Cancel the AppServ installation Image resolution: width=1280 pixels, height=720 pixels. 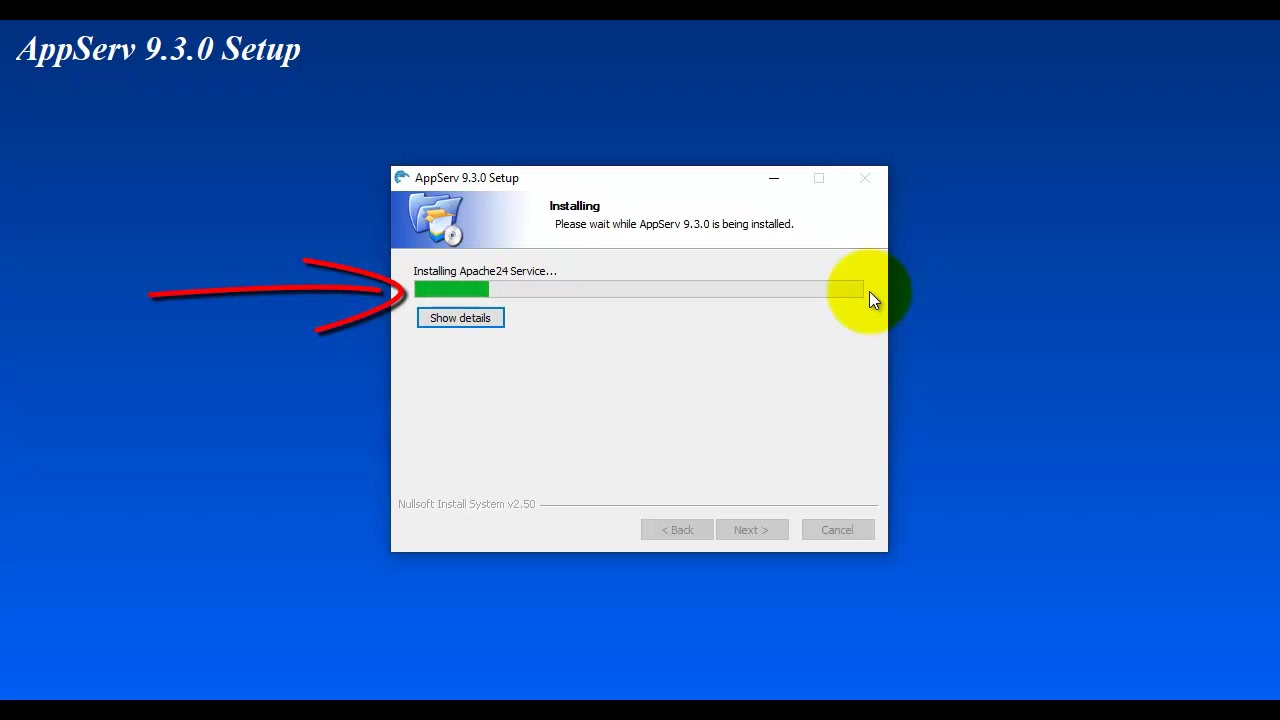pyautogui.click(x=838, y=530)
